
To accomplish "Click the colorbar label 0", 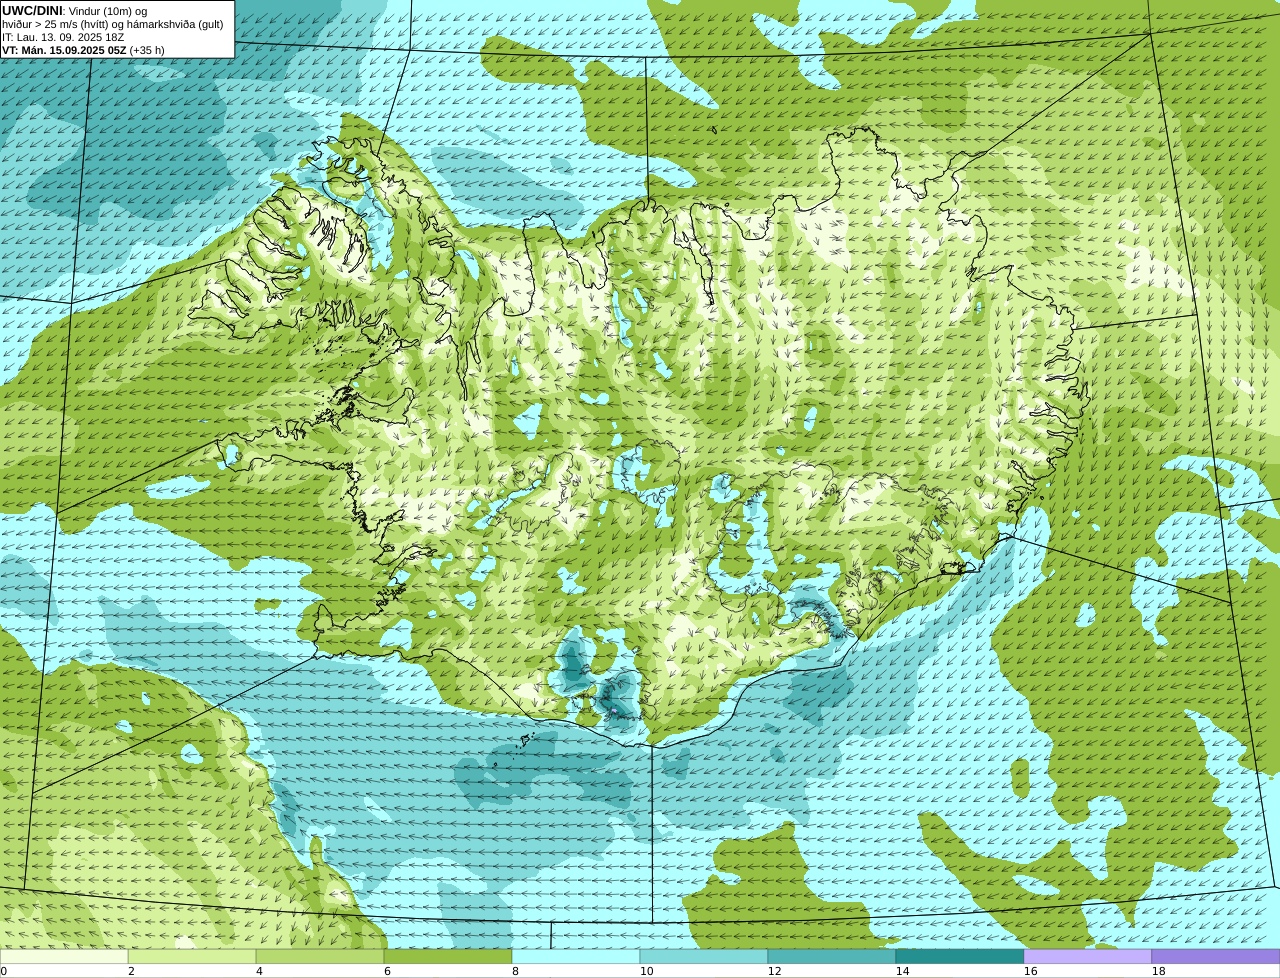I will click(x=4, y=971).
